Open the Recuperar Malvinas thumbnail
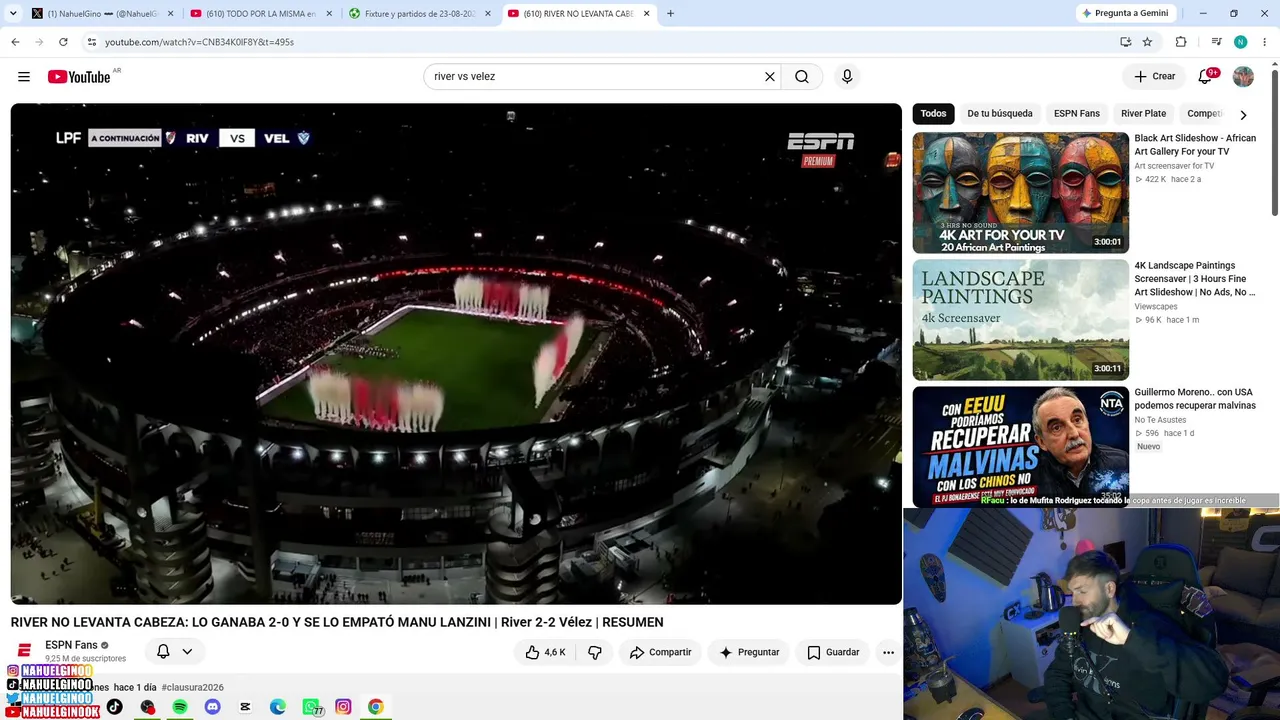Screen dimensions: 1280x720 pyautogui.click(x=1020, y=446)
